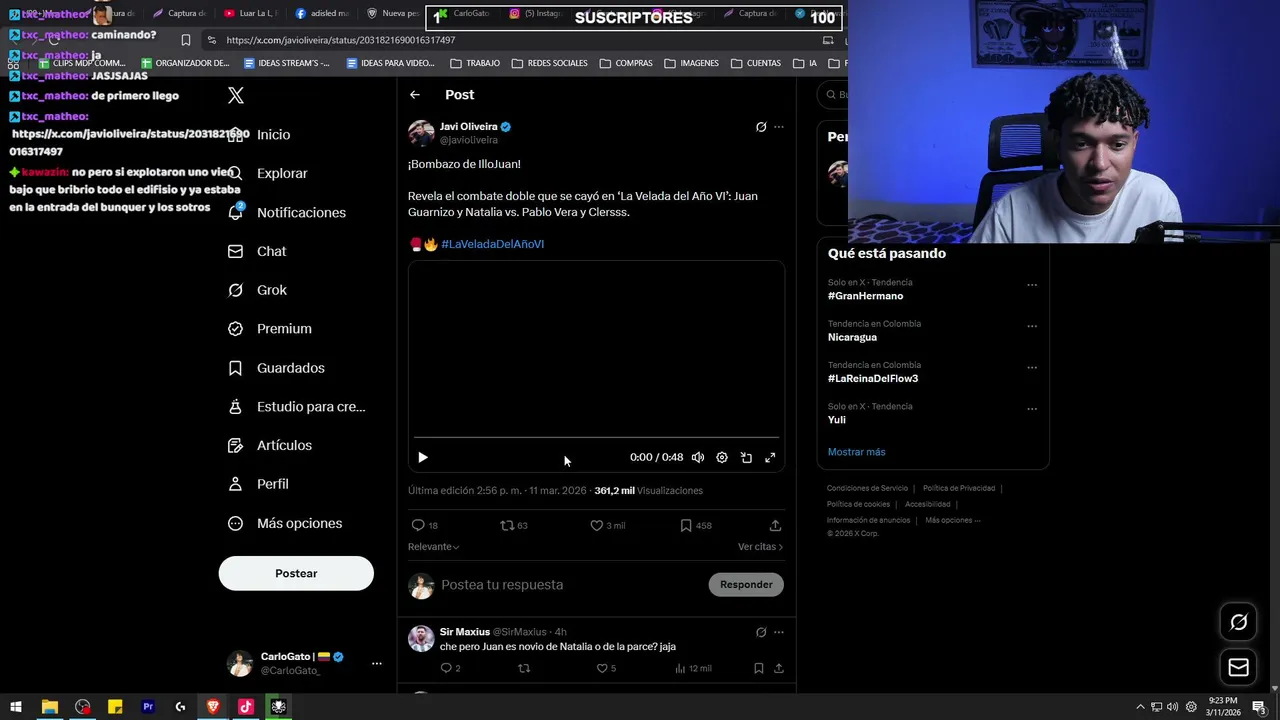The image size is (1280, 720).
Task: Click the Guardados bookmark icon
Action: pyautogui.click(x=235, y=368)
